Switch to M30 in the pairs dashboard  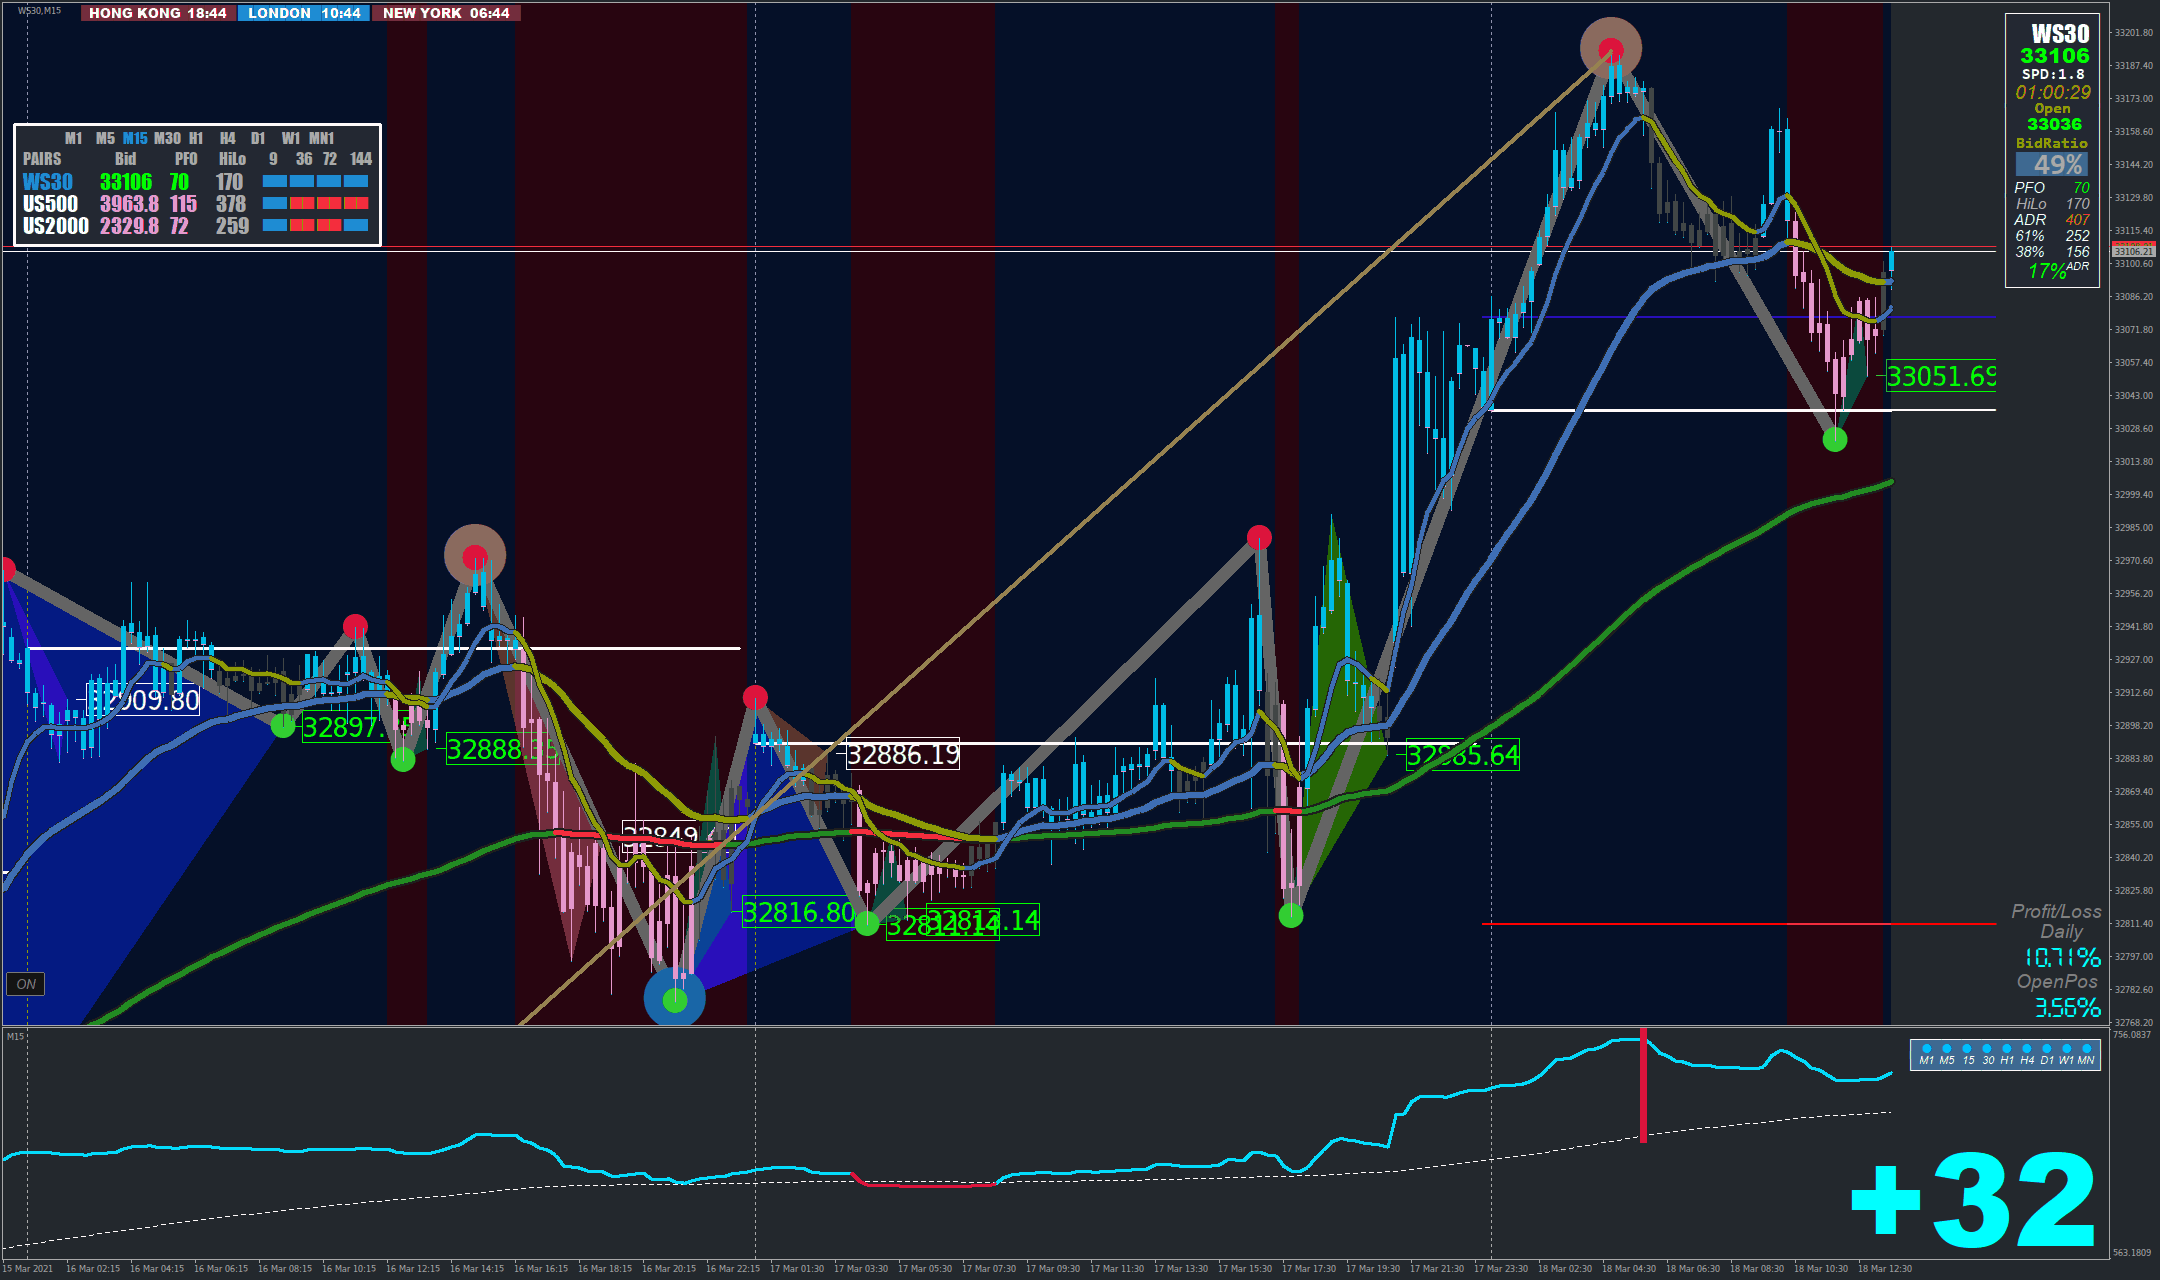[167, 138]
